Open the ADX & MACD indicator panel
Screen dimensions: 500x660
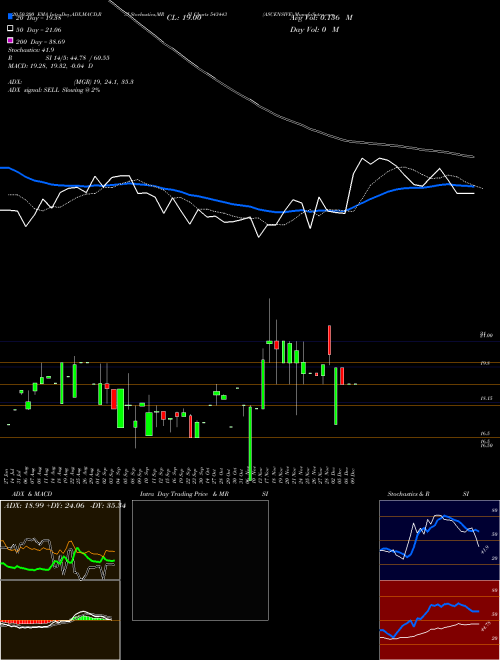[60, 540]
